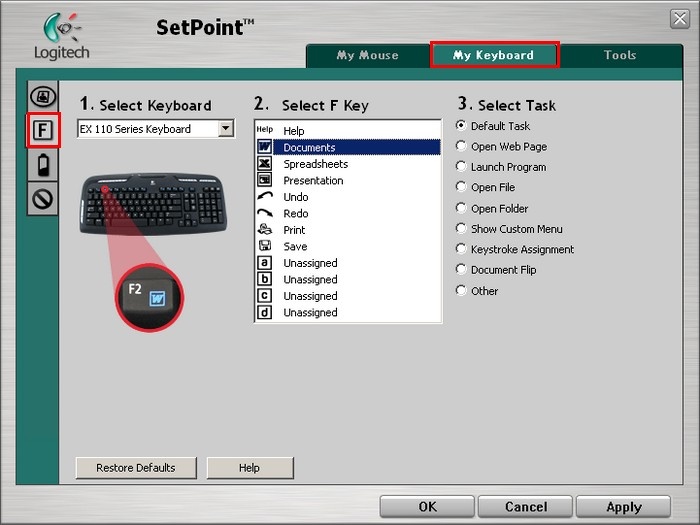Open the inactive keys sidebar icon
700x525 pixels.
click(x=43, y=199)
